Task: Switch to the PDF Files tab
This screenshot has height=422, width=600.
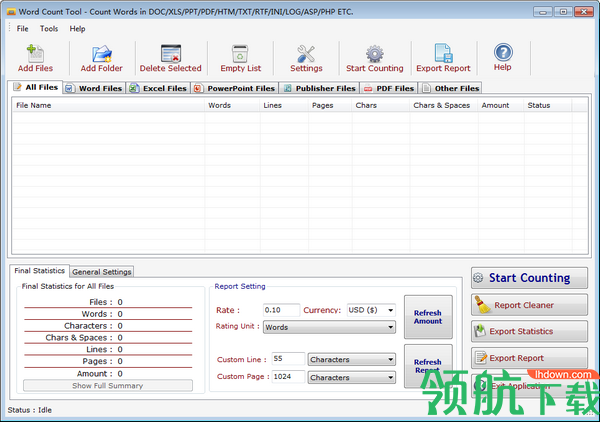Action: pos(389,88)
